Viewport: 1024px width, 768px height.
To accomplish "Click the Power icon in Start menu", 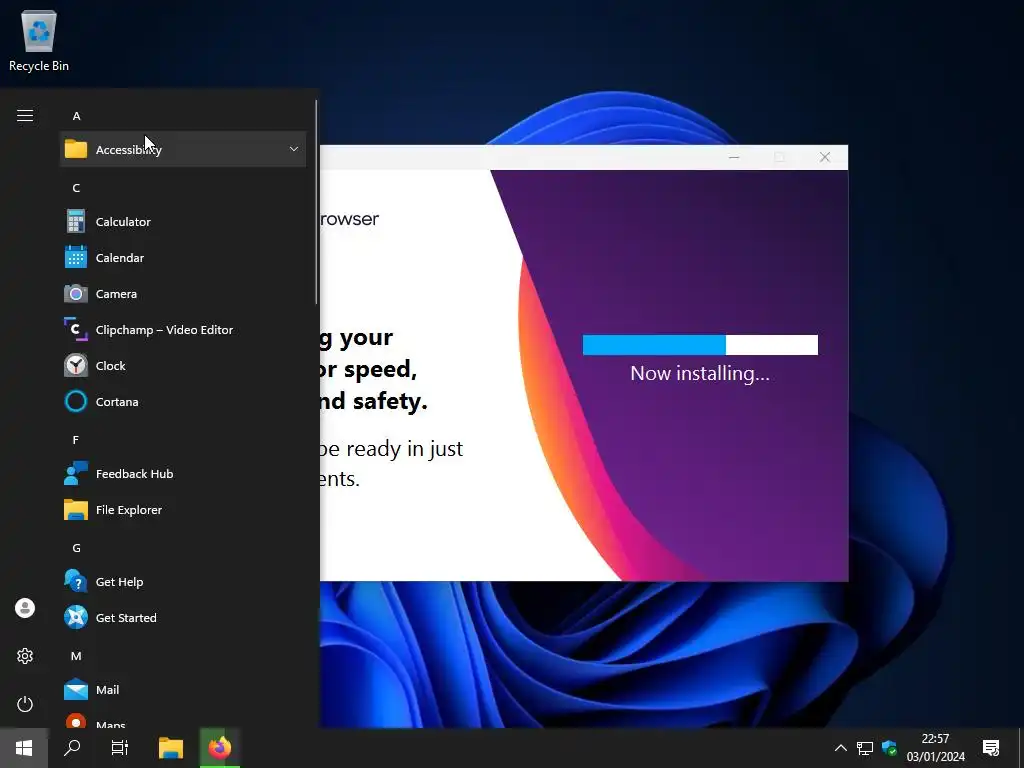I will click(x=25, y=704).
